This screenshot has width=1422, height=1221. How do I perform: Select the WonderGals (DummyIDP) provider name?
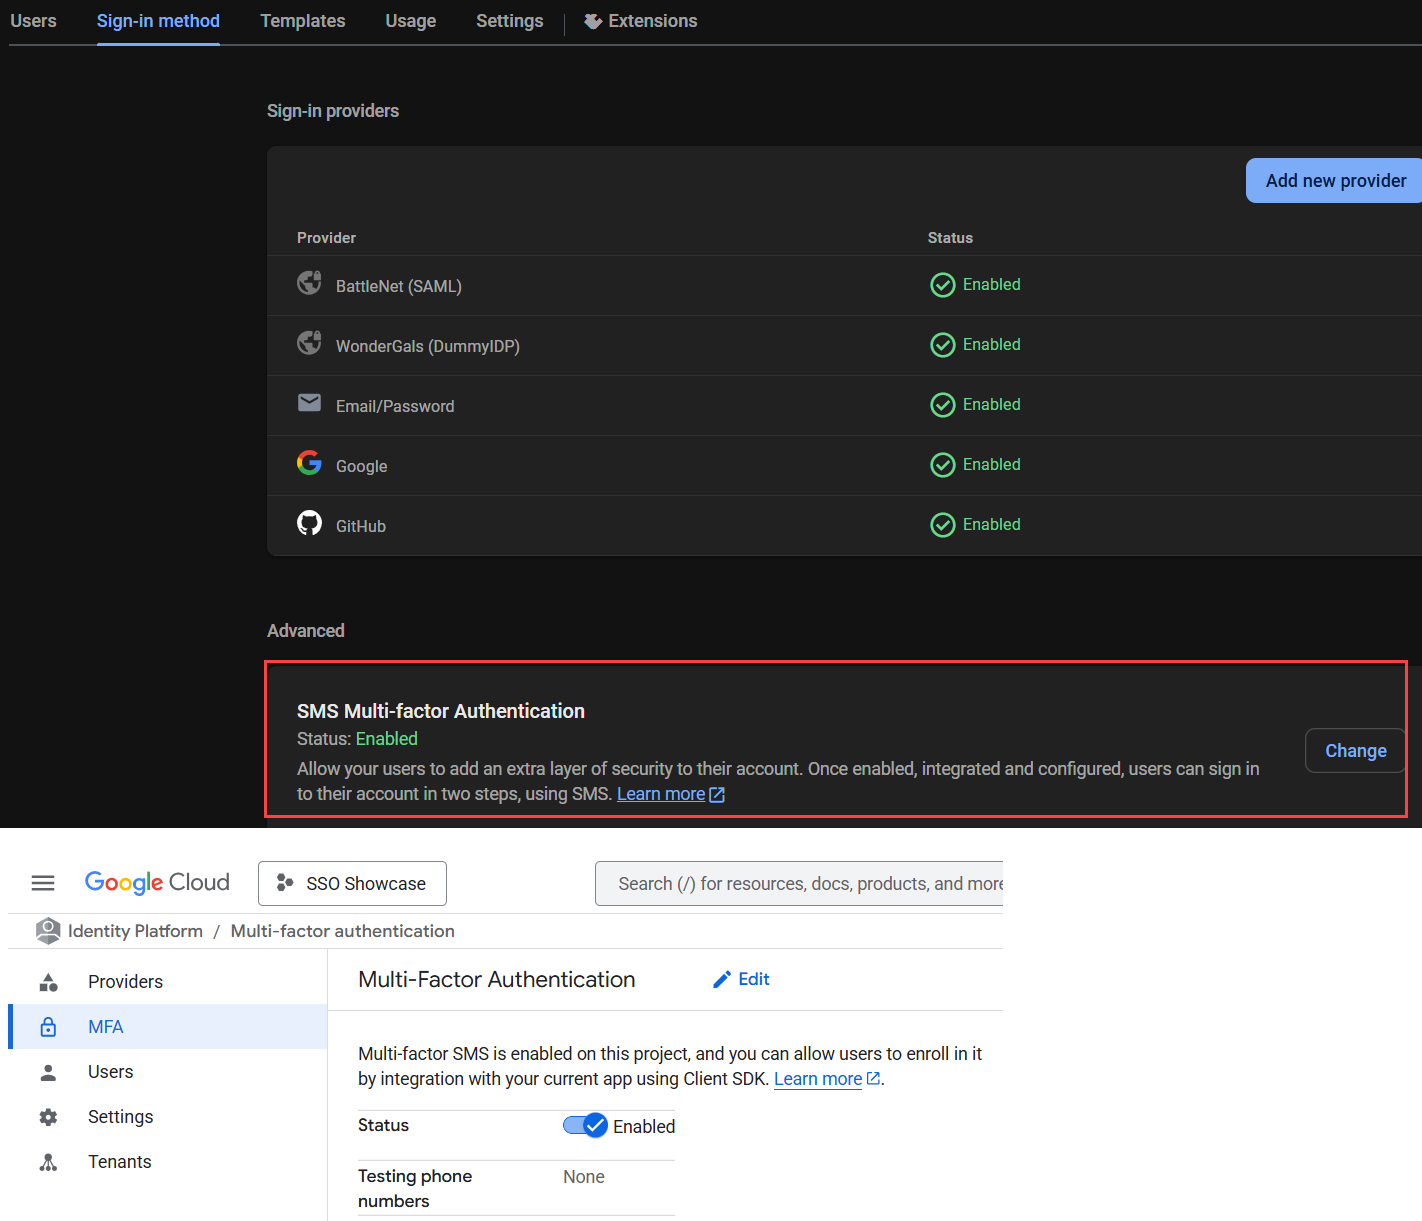[x=428, y=346]
